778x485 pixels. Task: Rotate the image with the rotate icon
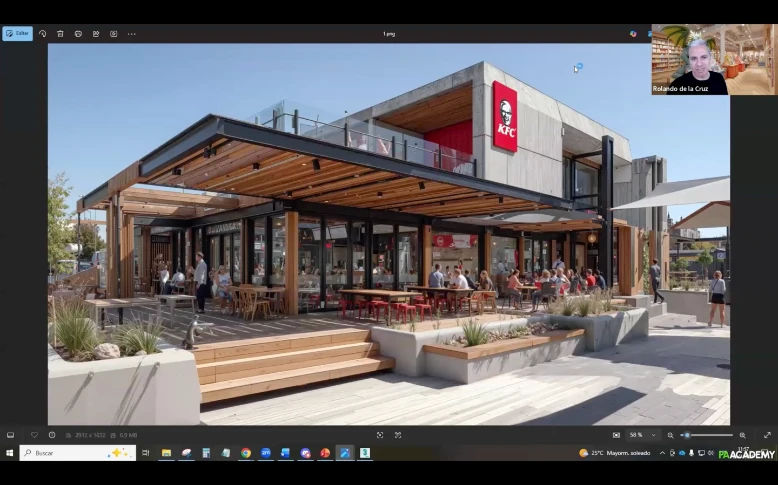pyautogui.click(x=42, y=33)
